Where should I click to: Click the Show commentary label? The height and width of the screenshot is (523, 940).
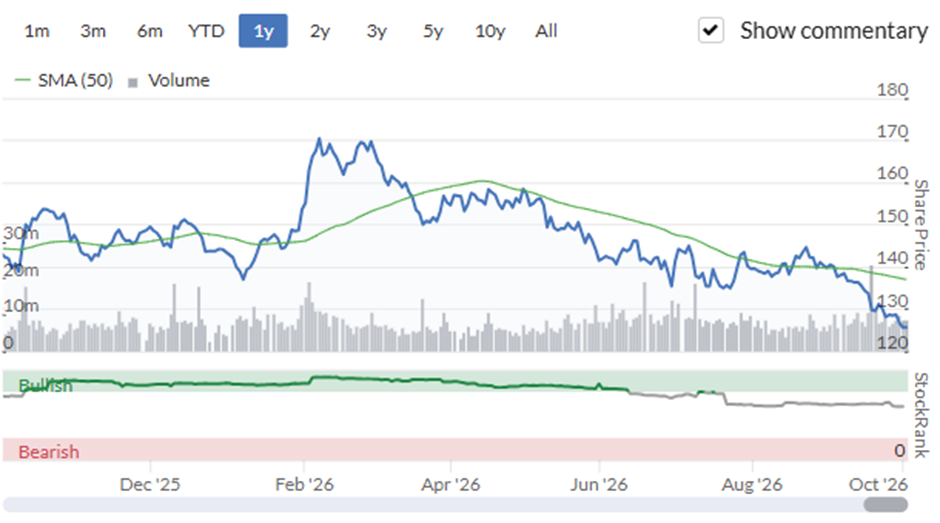pyautogui.click(x=834, y=31)
